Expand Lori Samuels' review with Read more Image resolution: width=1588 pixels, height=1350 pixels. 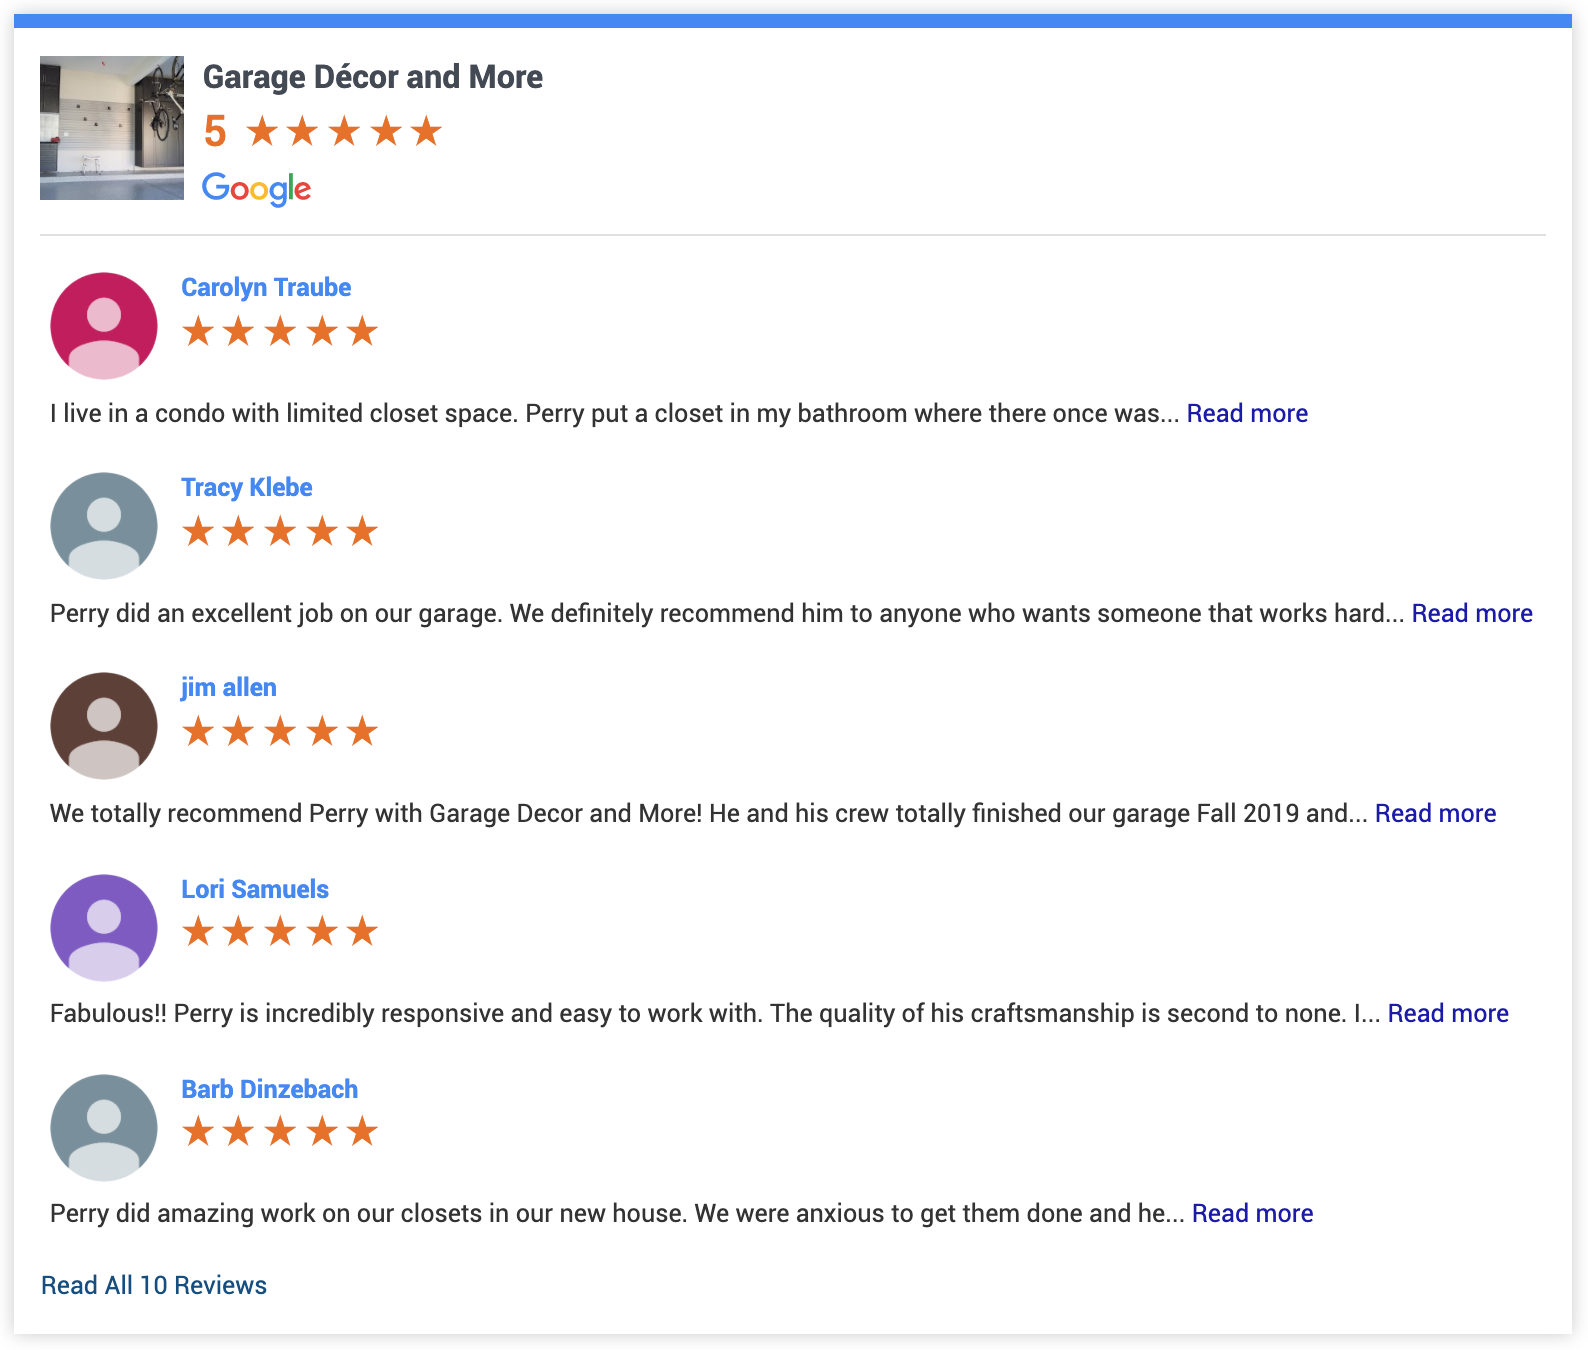pyautogui.click(x=1448, y=1014)
